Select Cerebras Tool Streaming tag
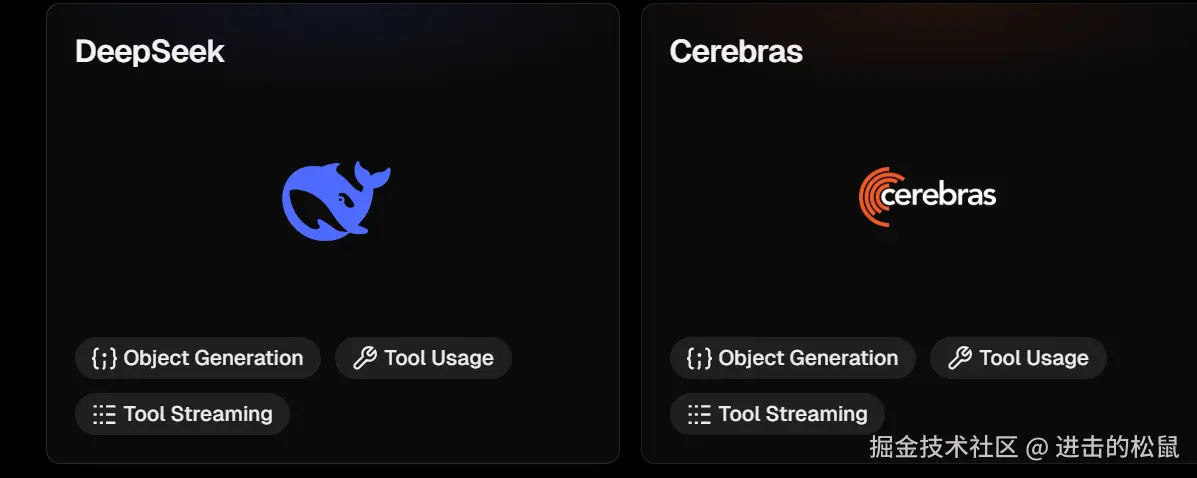This screenshot has height=478, width=1197. (777, 414)
